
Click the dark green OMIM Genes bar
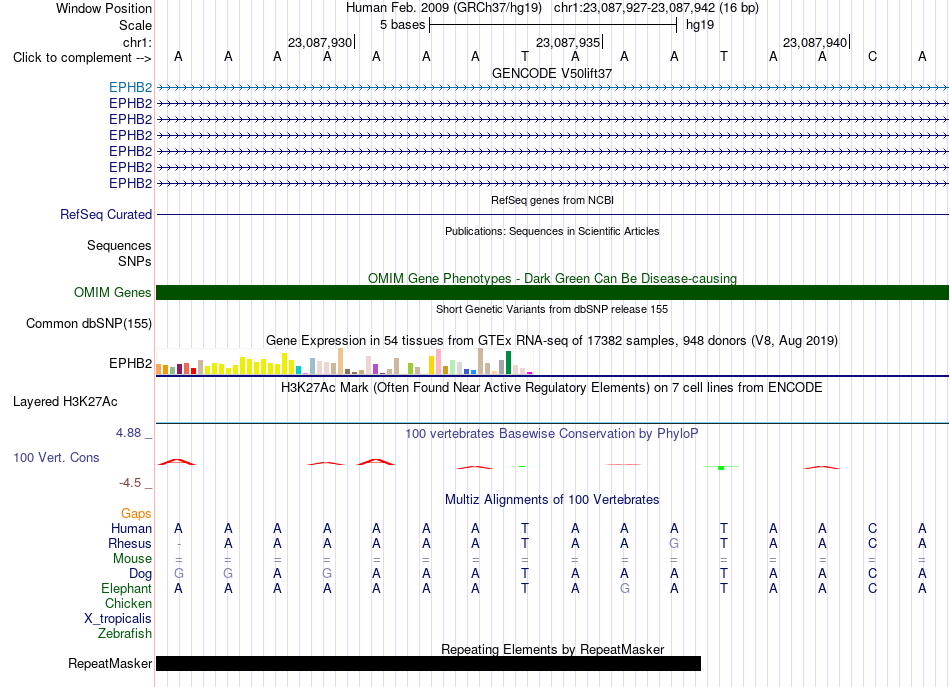pyautogui.click(x=552, y=293)
